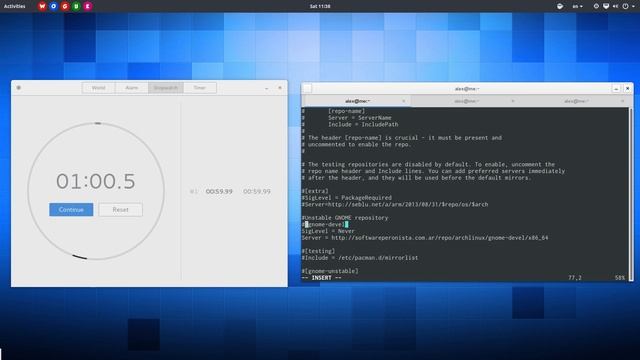Viewport: 640px width, 360px height.
Task: Click the network icon in the top bar
Action: pyautogui.click(x=606, y=6)
